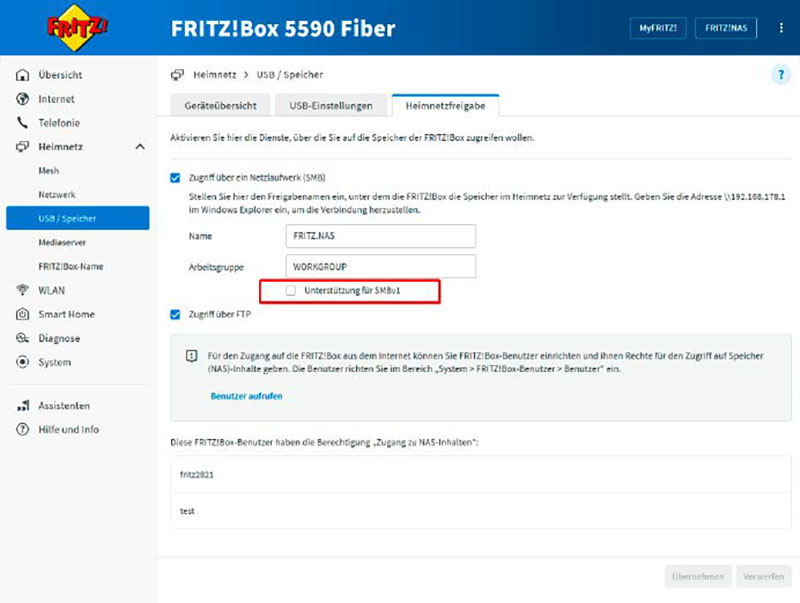This screenshot has height=603, width=800.
Task: Disable Zugriff über ein Netzlaufwerk (SMB)
Action: click(x=175, y=178)
